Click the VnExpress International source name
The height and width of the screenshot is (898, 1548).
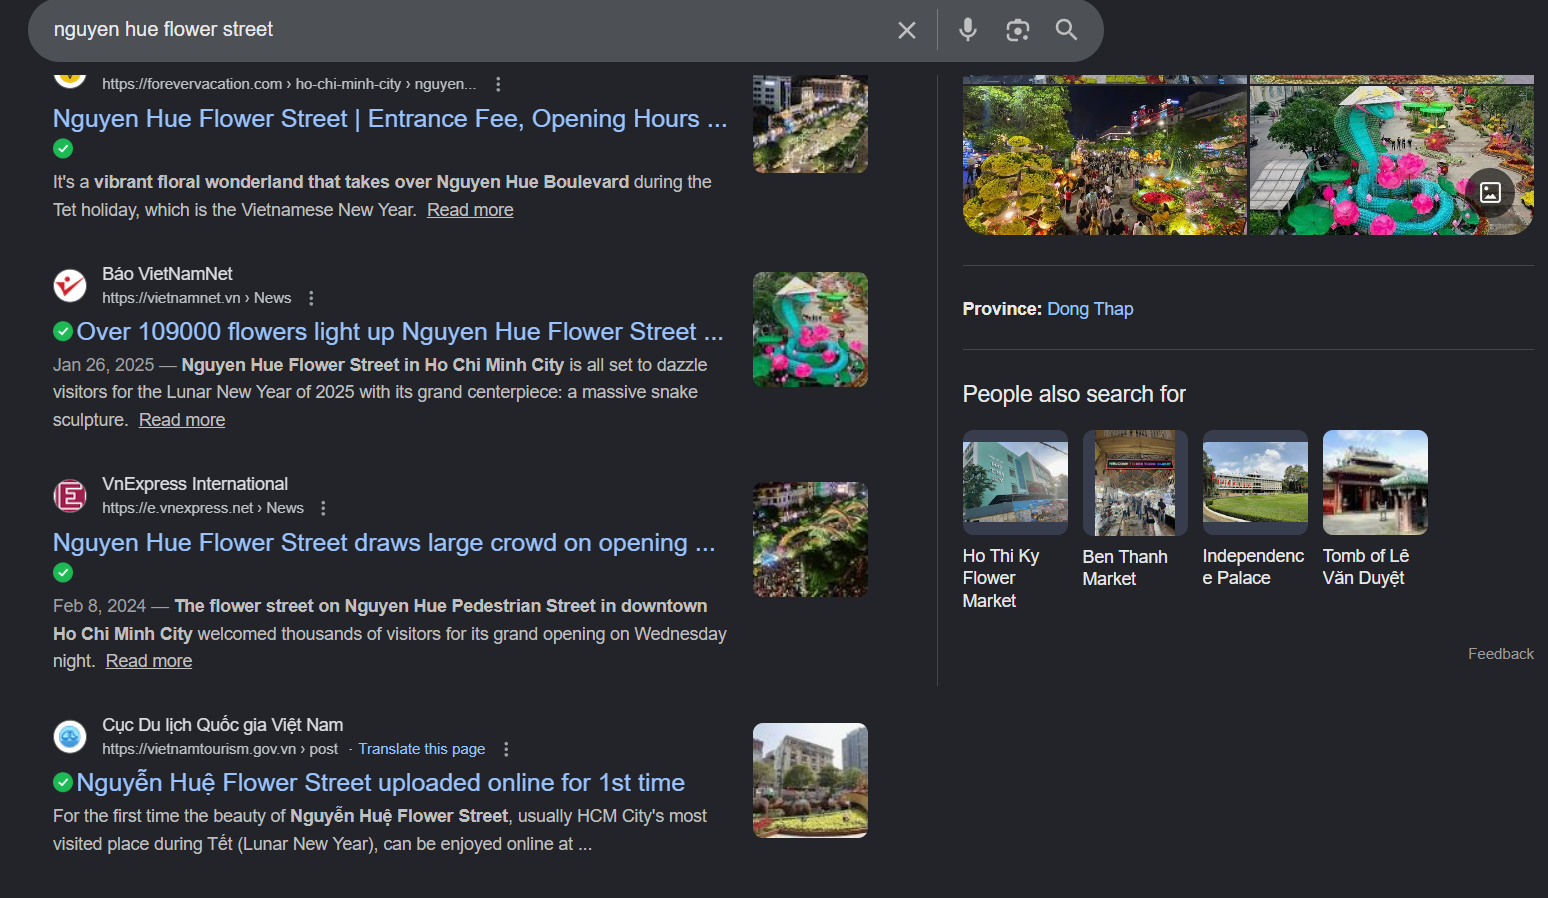point(195,484)
